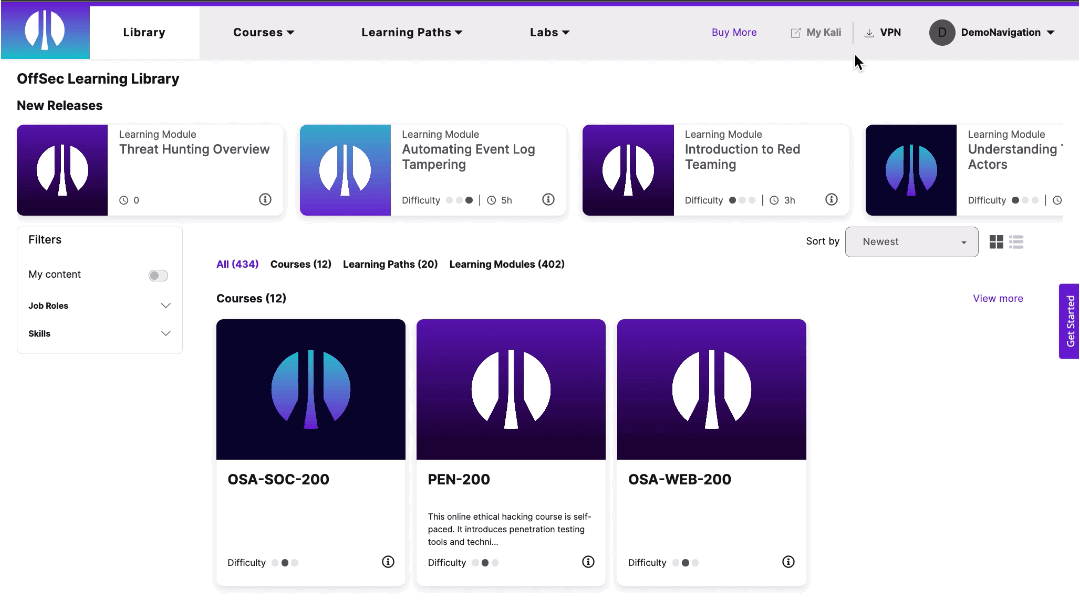The height and width of the screenshot is (608, 1080).
Task: Click the OSA-SOC-200 course title
Action: (x=278, y=479)
